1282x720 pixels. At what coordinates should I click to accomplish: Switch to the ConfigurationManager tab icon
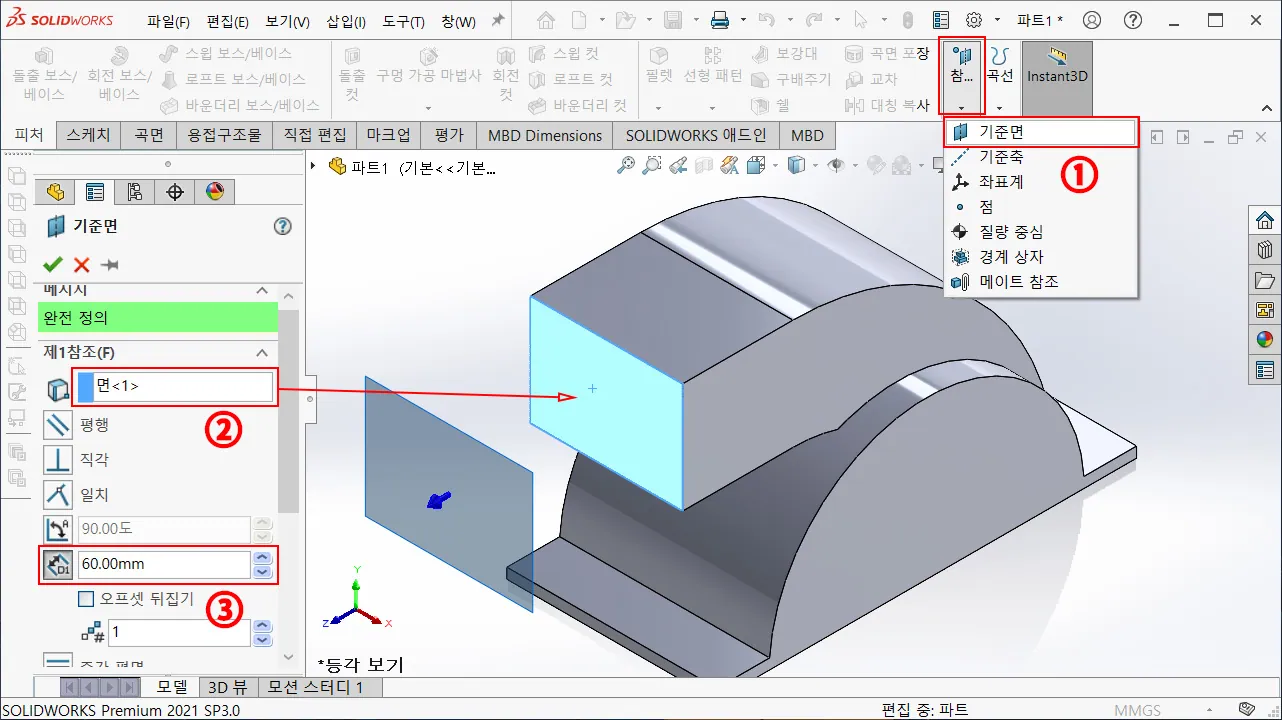(x=135, y=192)
